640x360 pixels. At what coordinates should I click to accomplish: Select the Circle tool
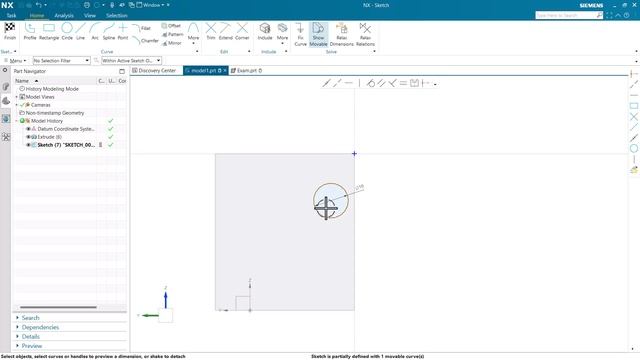tap(67, 31)
